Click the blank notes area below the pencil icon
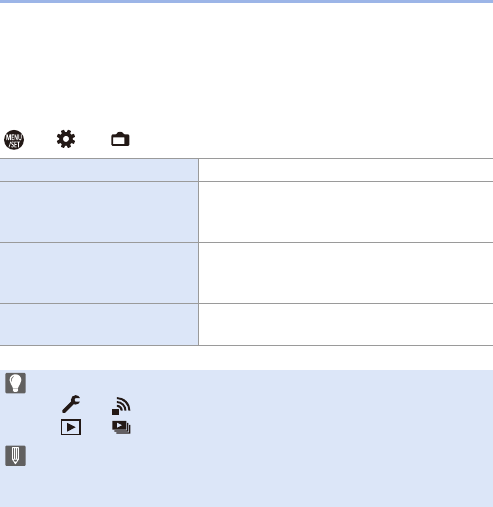The width and height of the screenshot is (493, 507). 246,487
